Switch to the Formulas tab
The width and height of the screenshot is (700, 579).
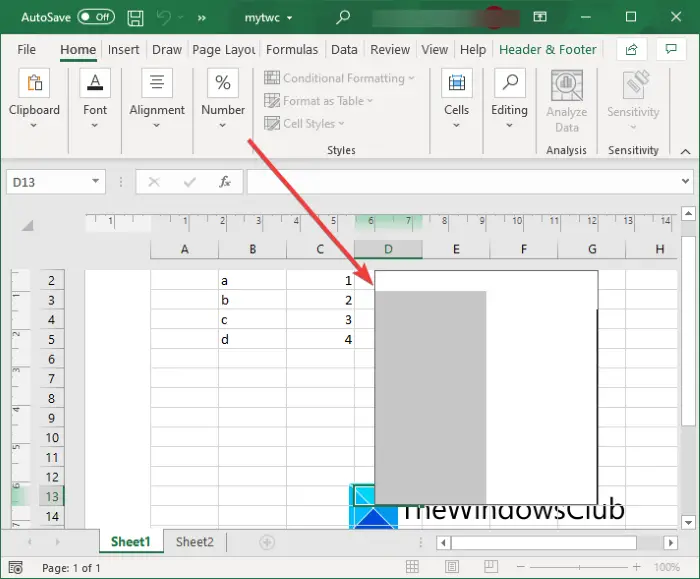tap(292, 49)
